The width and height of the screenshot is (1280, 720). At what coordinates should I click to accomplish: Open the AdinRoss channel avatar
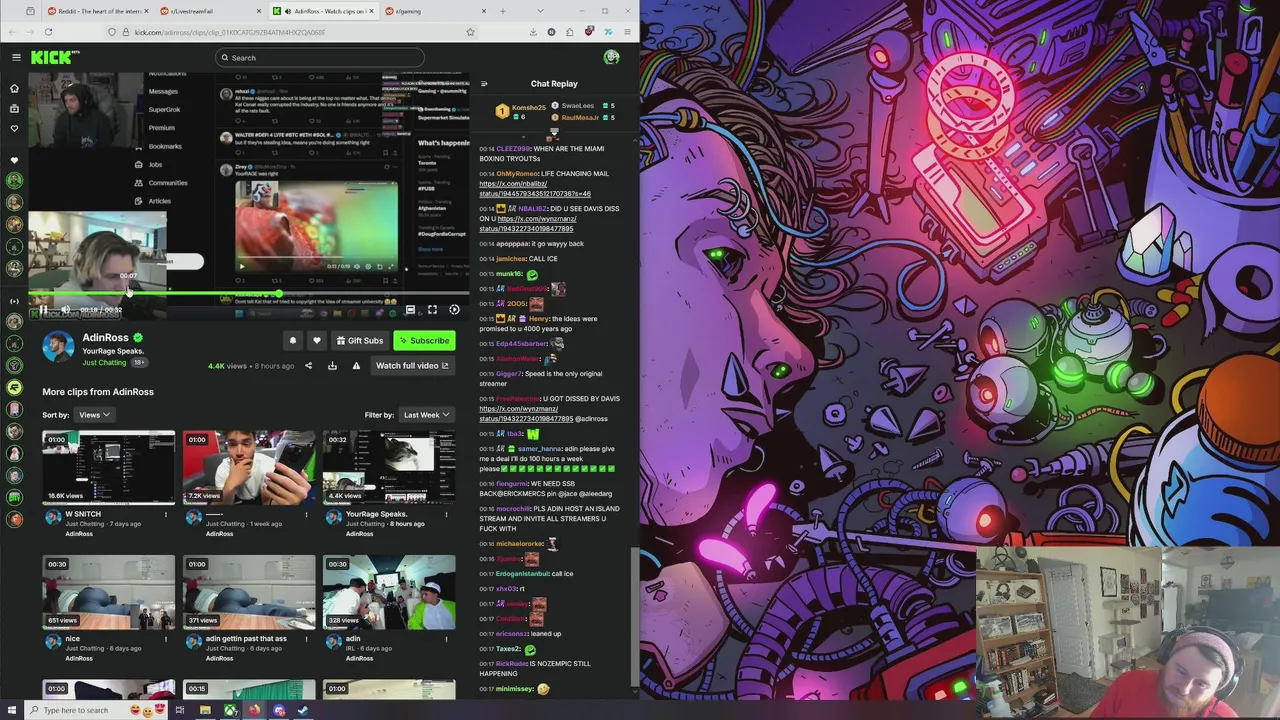(58, 347)
